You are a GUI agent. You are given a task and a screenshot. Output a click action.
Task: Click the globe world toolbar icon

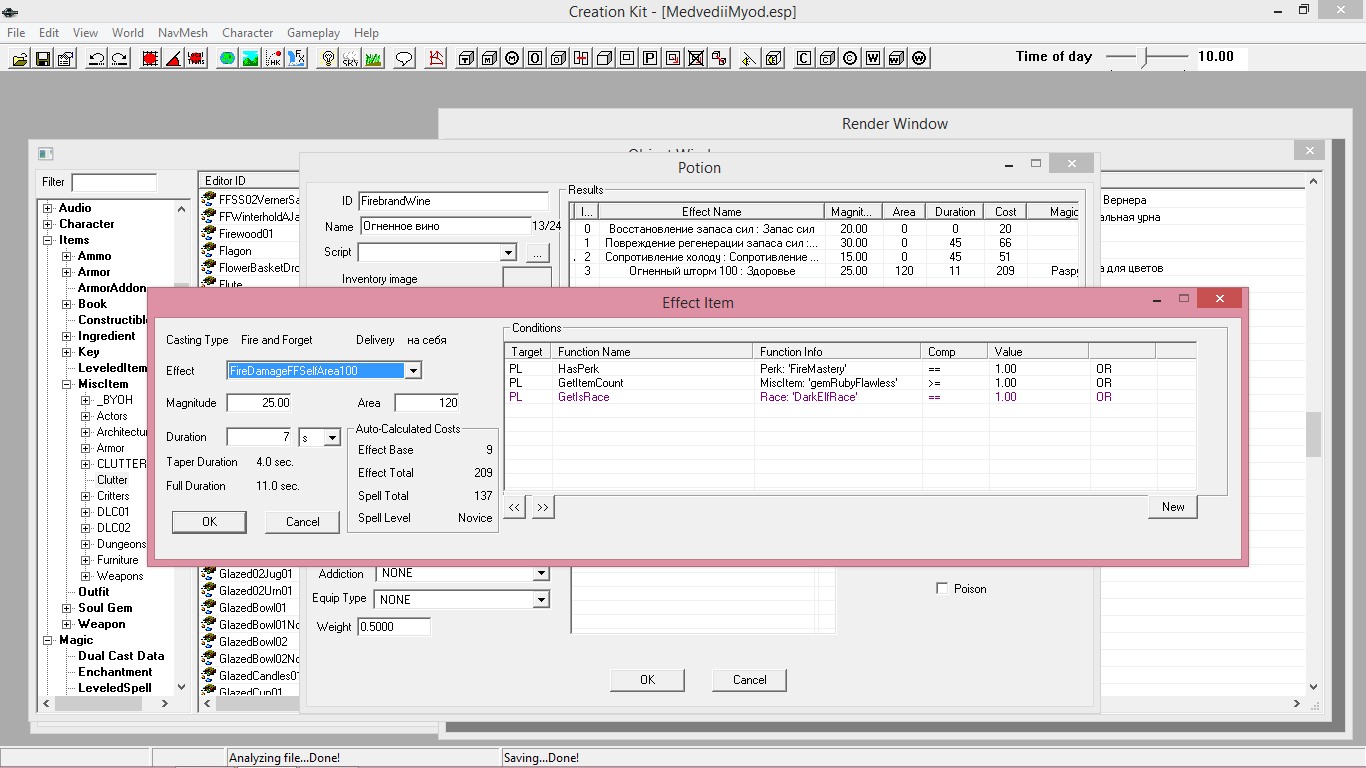(227, 58)
